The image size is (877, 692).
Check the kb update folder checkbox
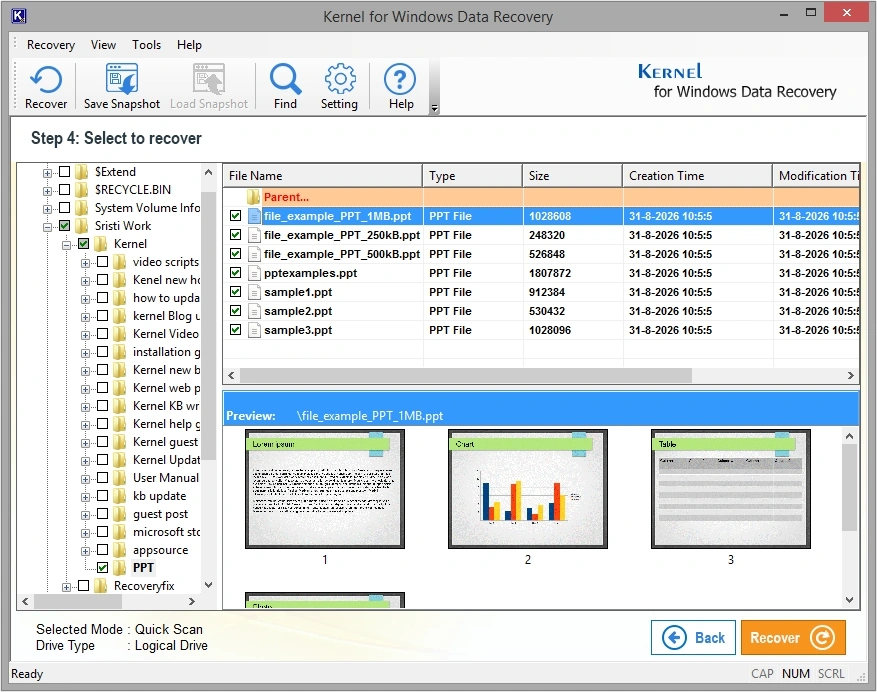coord(103,496)
